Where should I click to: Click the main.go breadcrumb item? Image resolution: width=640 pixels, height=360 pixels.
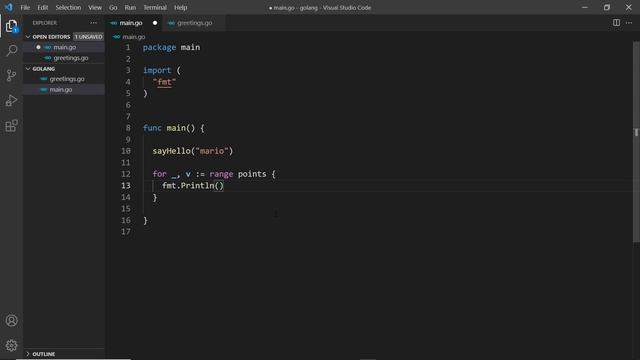133,37
